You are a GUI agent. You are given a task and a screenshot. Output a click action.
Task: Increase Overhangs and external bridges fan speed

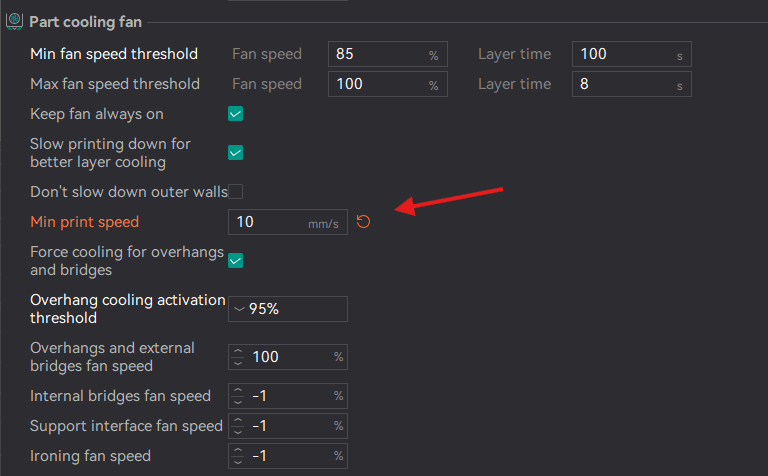tap(238, 352)
